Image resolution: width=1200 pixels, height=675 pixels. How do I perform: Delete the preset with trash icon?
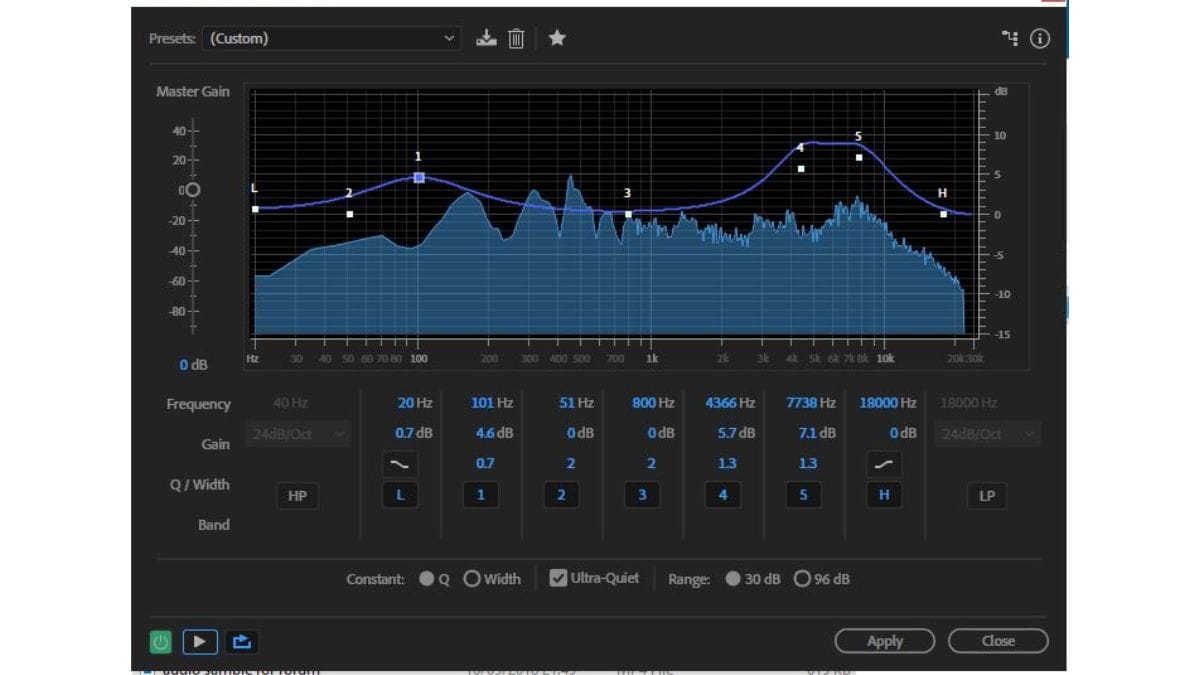[516, 38]
